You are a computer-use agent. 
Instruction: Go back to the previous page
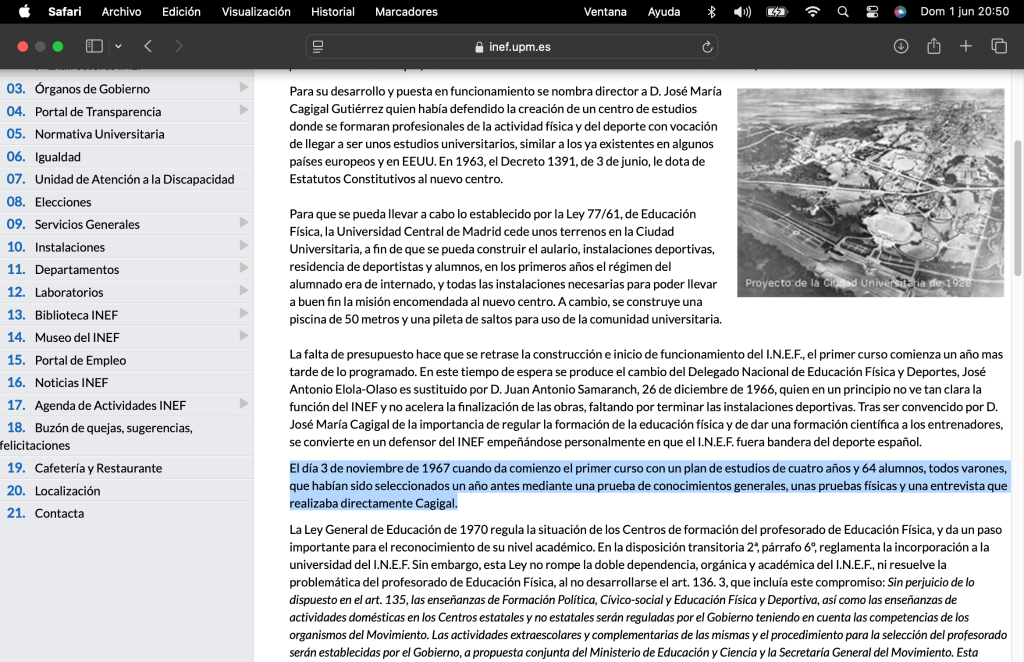pos(148,46)
